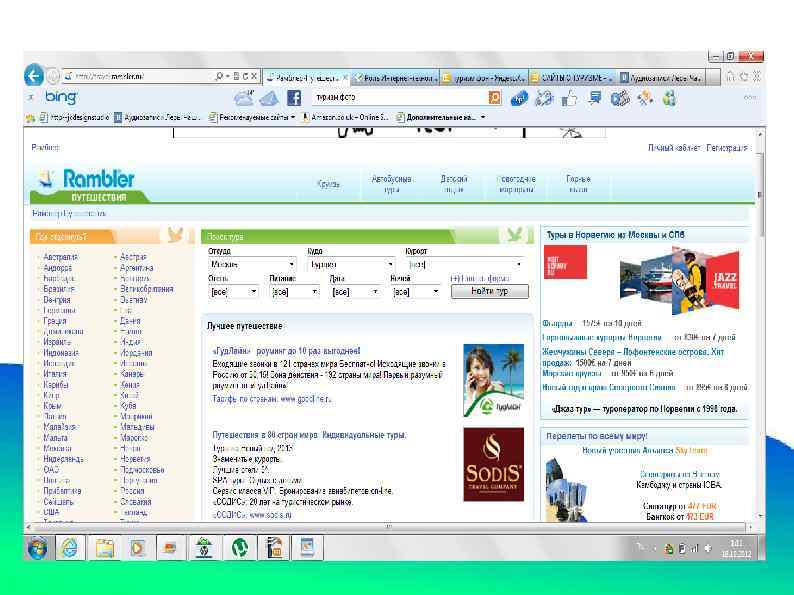Open the Amazon.co.uk favorites bar link
794x595 pixels.
(344, 117)
